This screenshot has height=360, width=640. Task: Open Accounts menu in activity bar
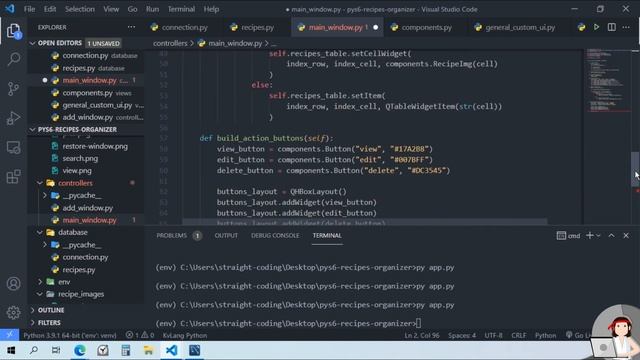tap(13, 283)
